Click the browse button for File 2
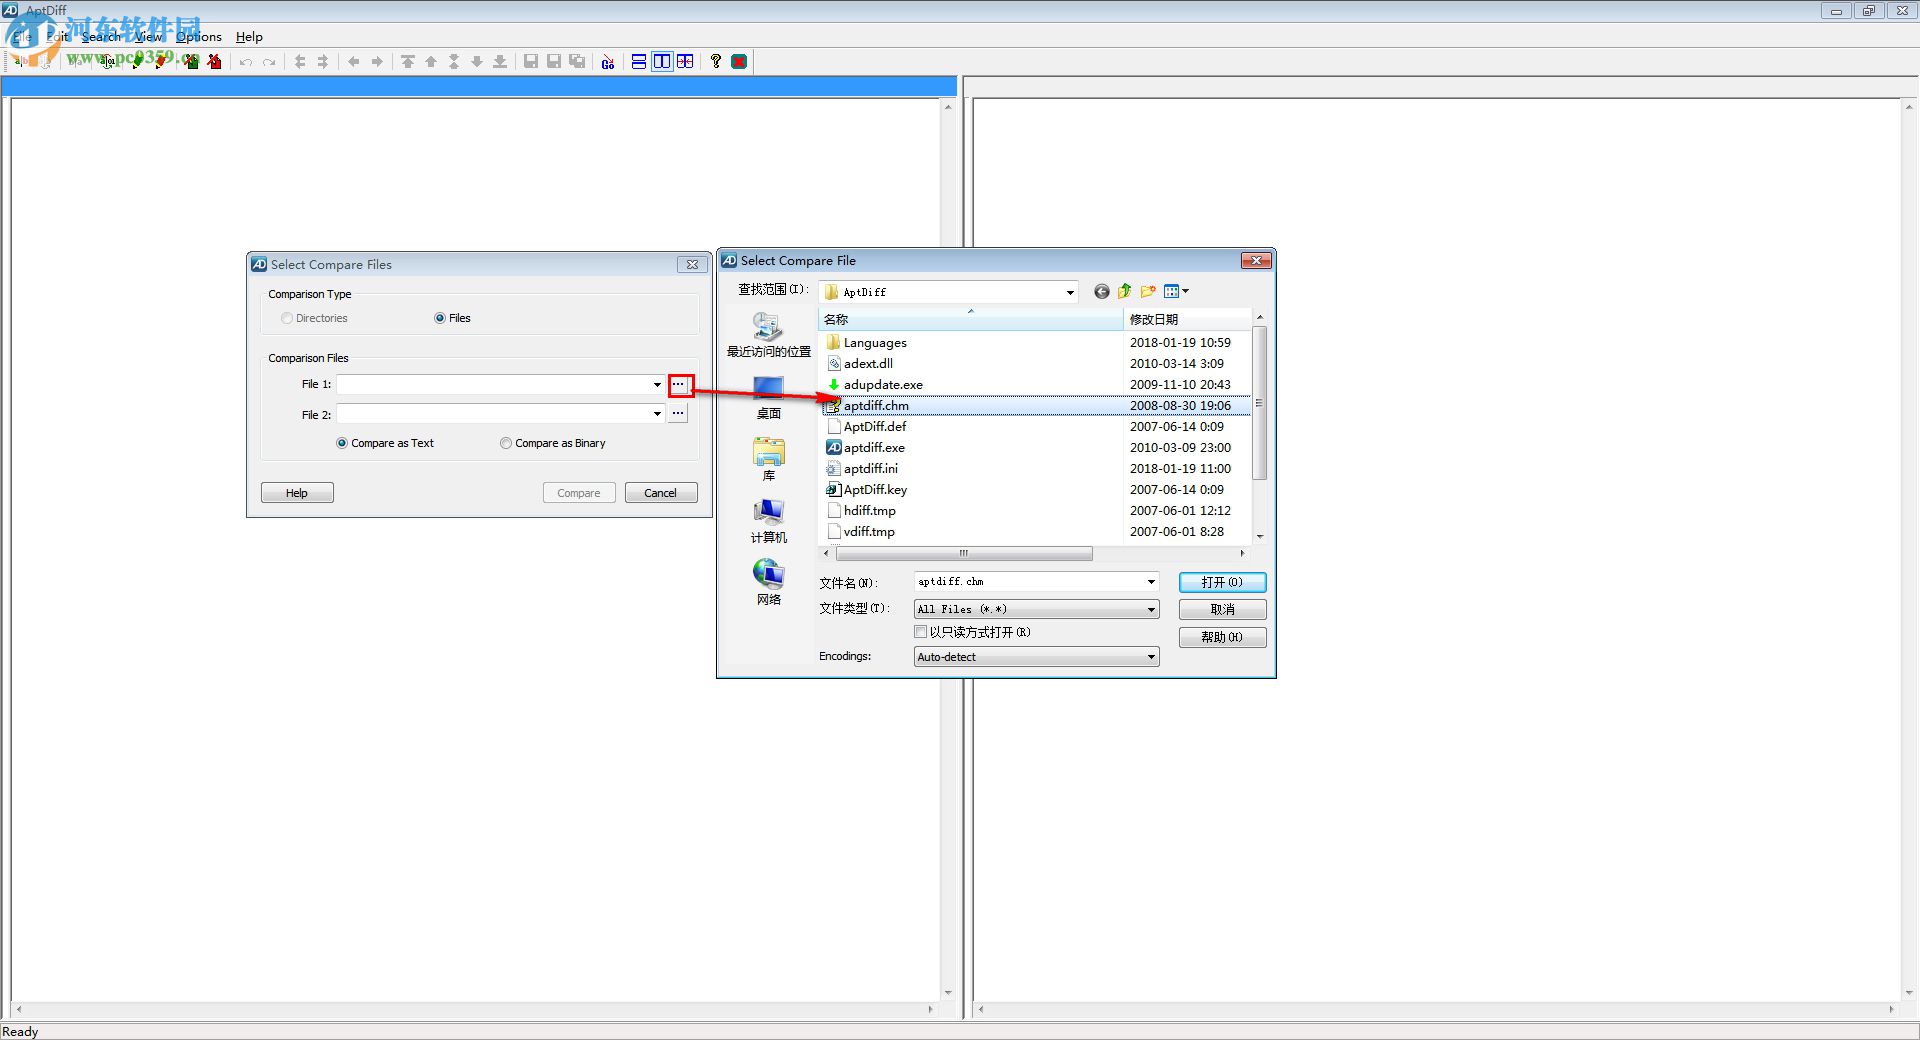1920x1040 pixels. pyautogui.click(x=679, y=413)
